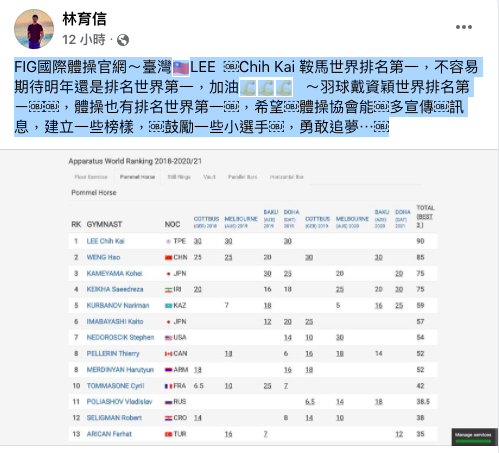Image resolution: width=499 pixels, height=453 pixels.
Task: Click the USA flag beside USA
Action: pos(169,338)
